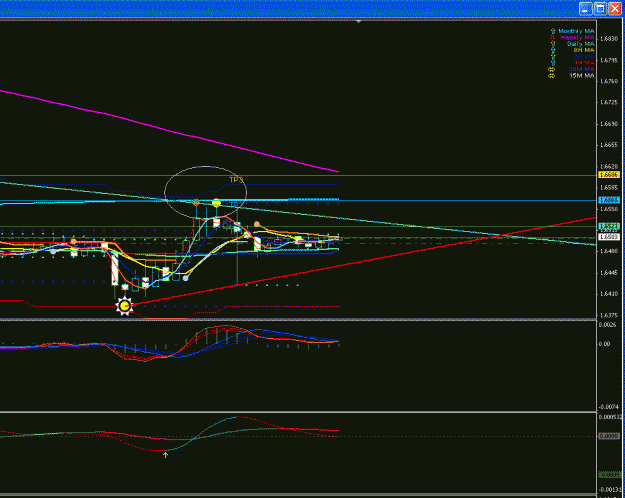Click the 8H MA legend label
This screenshot has height=498, width=625.
point(584,50)
